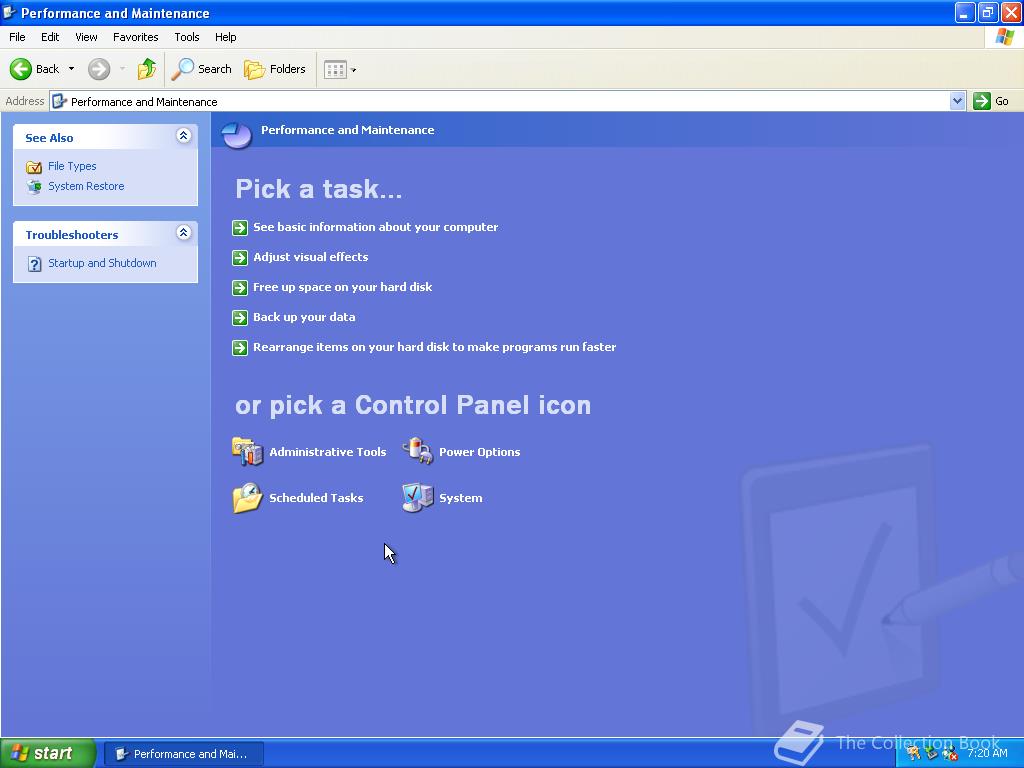Click the See basic information link
Screen dimensions: 1024x768
pos(375,227)
